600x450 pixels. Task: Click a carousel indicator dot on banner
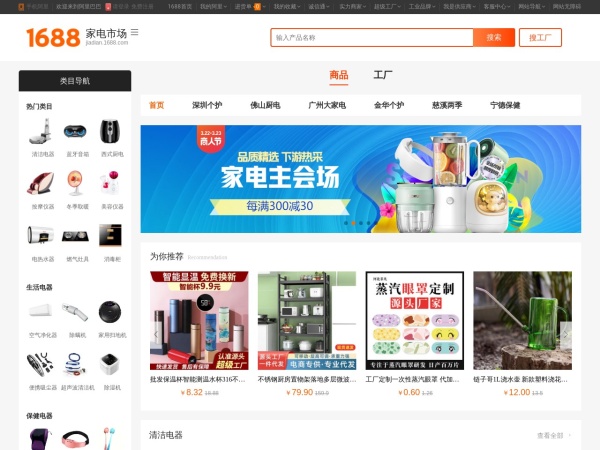[361, 223]
